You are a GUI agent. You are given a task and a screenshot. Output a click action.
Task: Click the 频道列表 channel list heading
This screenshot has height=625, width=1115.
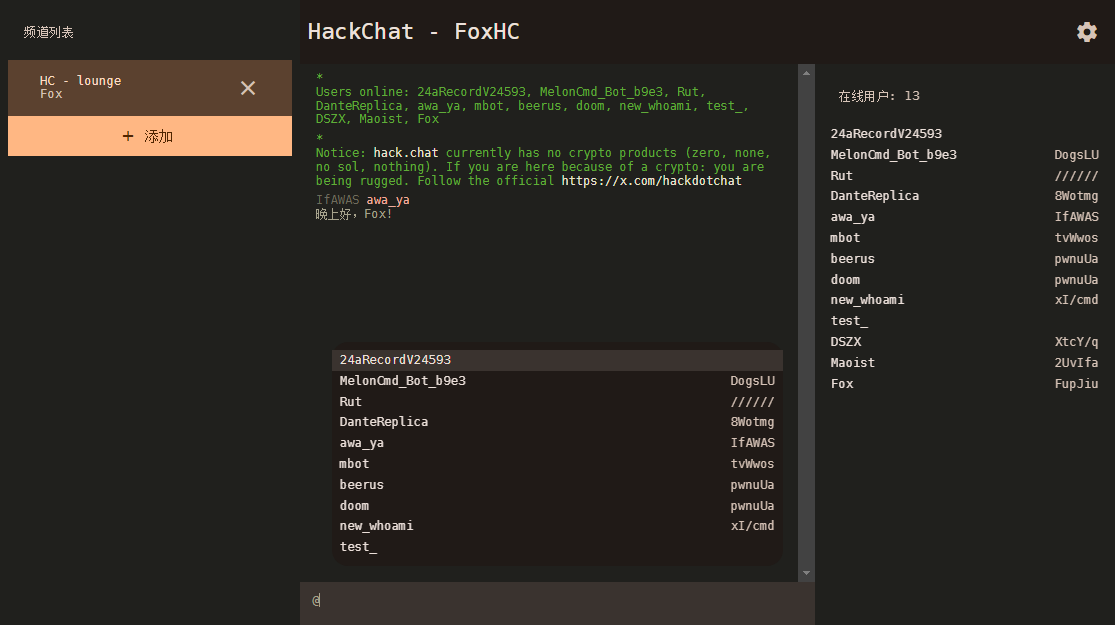click(x=48, y=32)
